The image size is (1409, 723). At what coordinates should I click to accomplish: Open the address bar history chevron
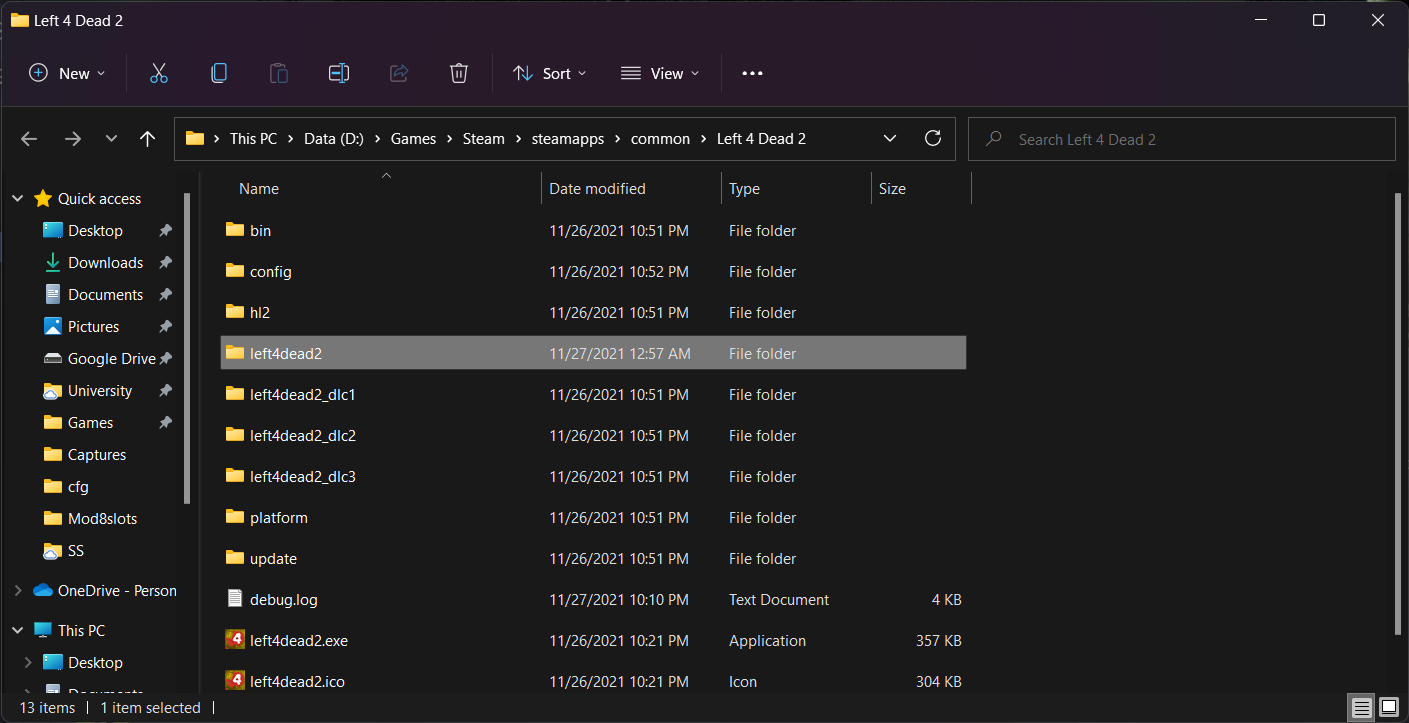[x=889, y=138]
